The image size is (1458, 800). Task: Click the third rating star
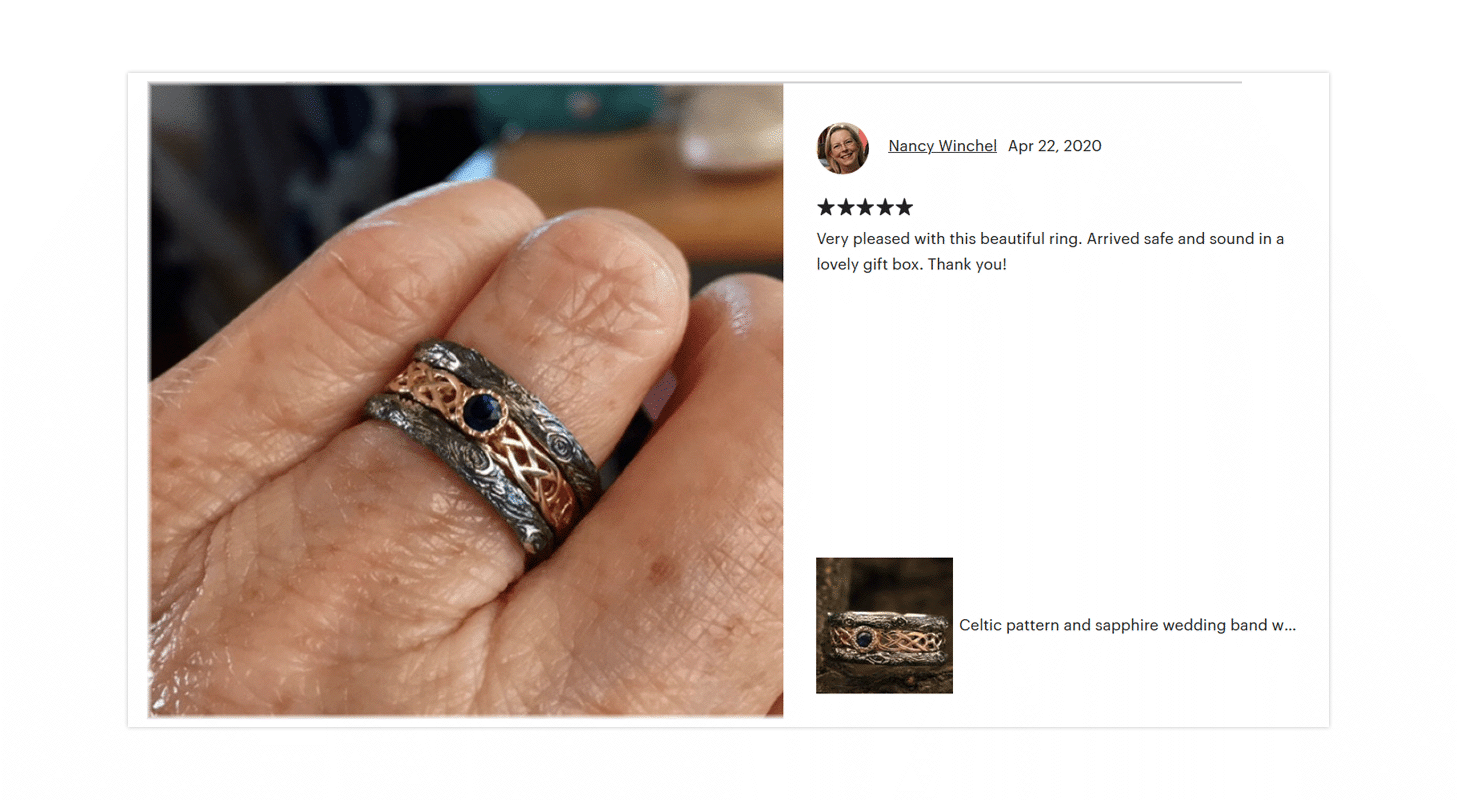coord(865,207)
